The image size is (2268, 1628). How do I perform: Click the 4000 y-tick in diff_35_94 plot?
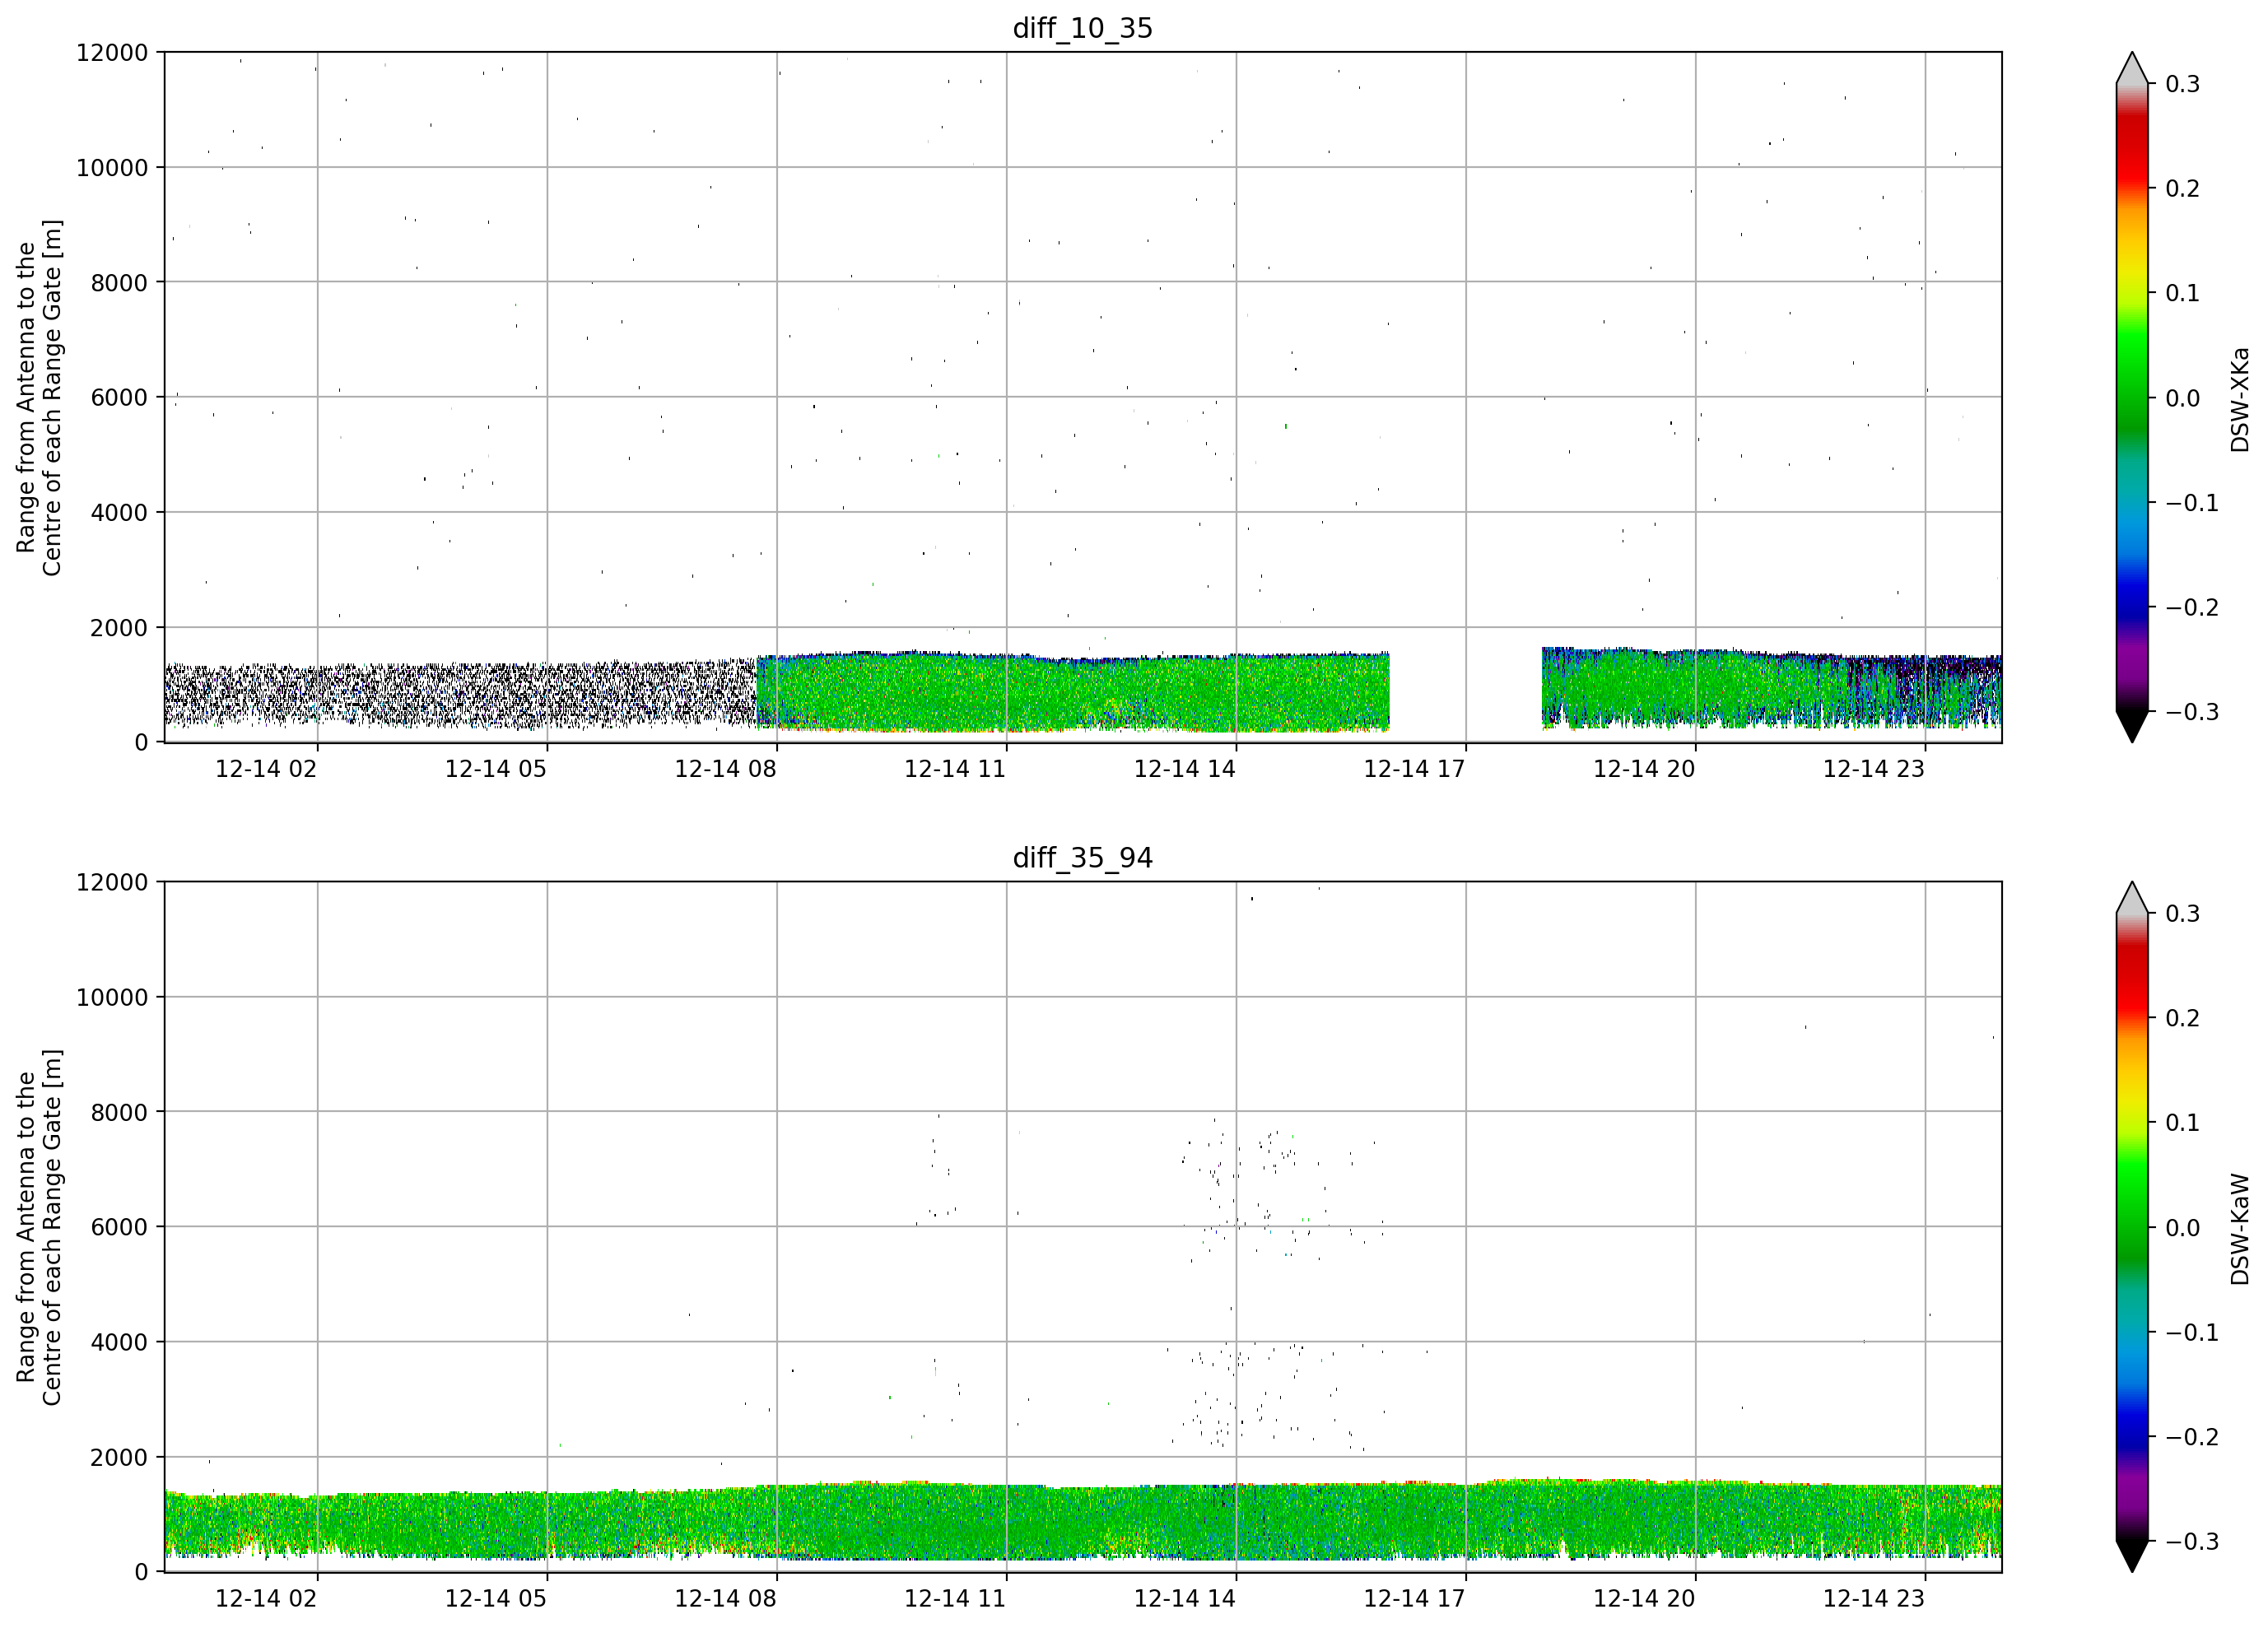(x=119, y=1343)
